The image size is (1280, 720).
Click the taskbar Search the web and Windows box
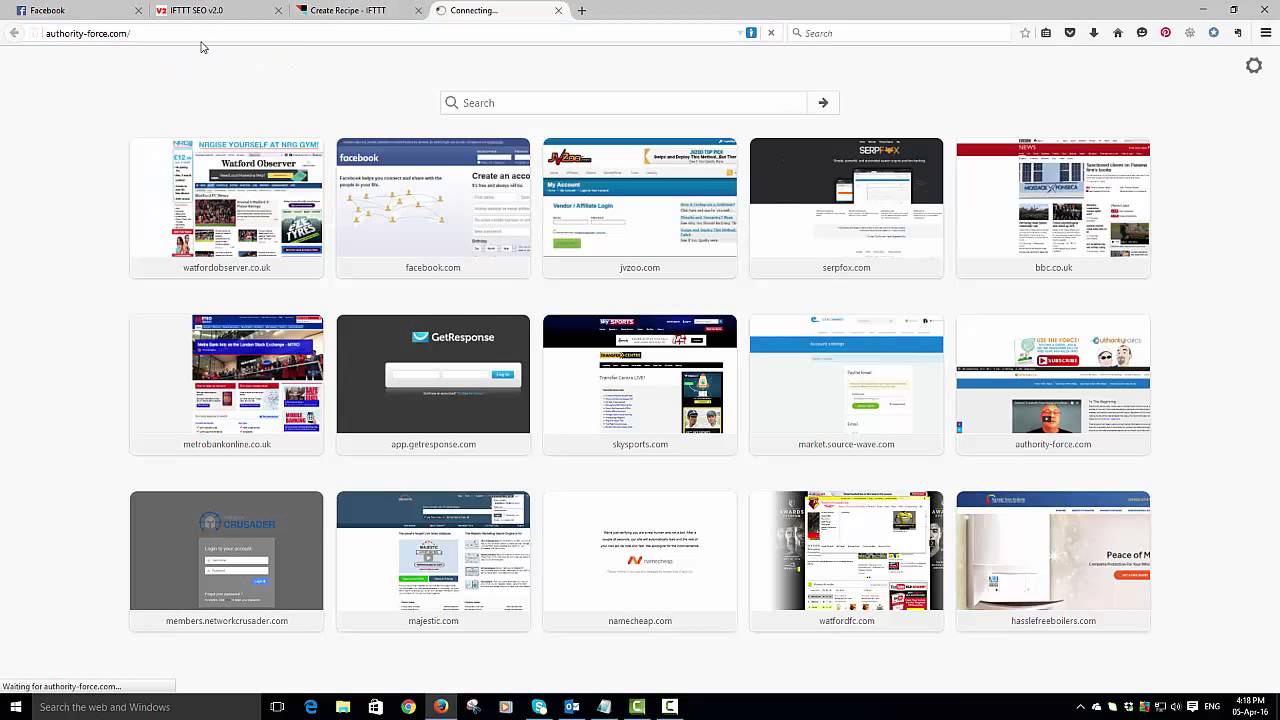pos(146,707)
